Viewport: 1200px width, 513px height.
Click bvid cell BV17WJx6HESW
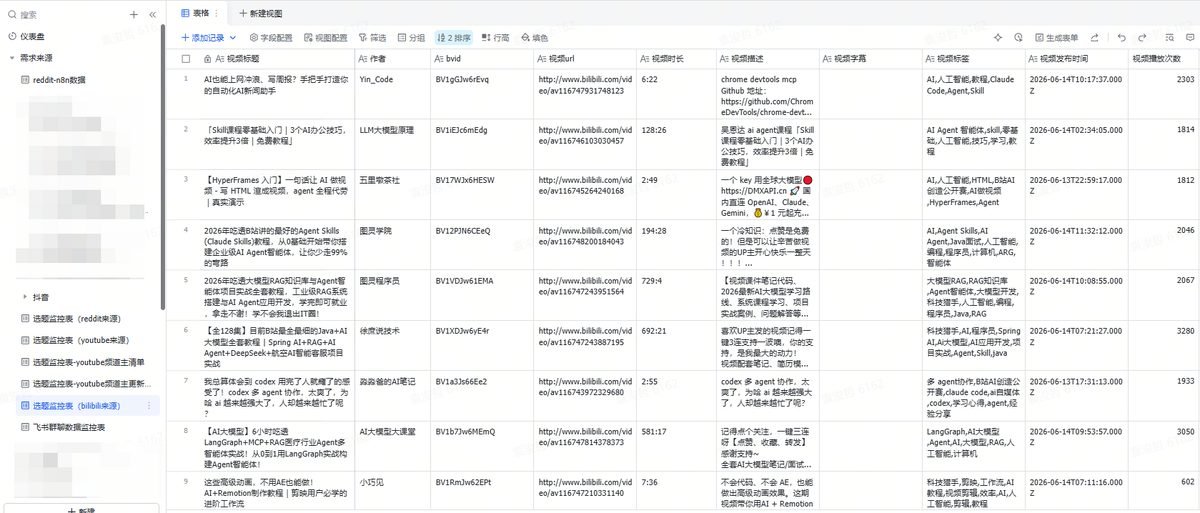(x=482, y=195)
